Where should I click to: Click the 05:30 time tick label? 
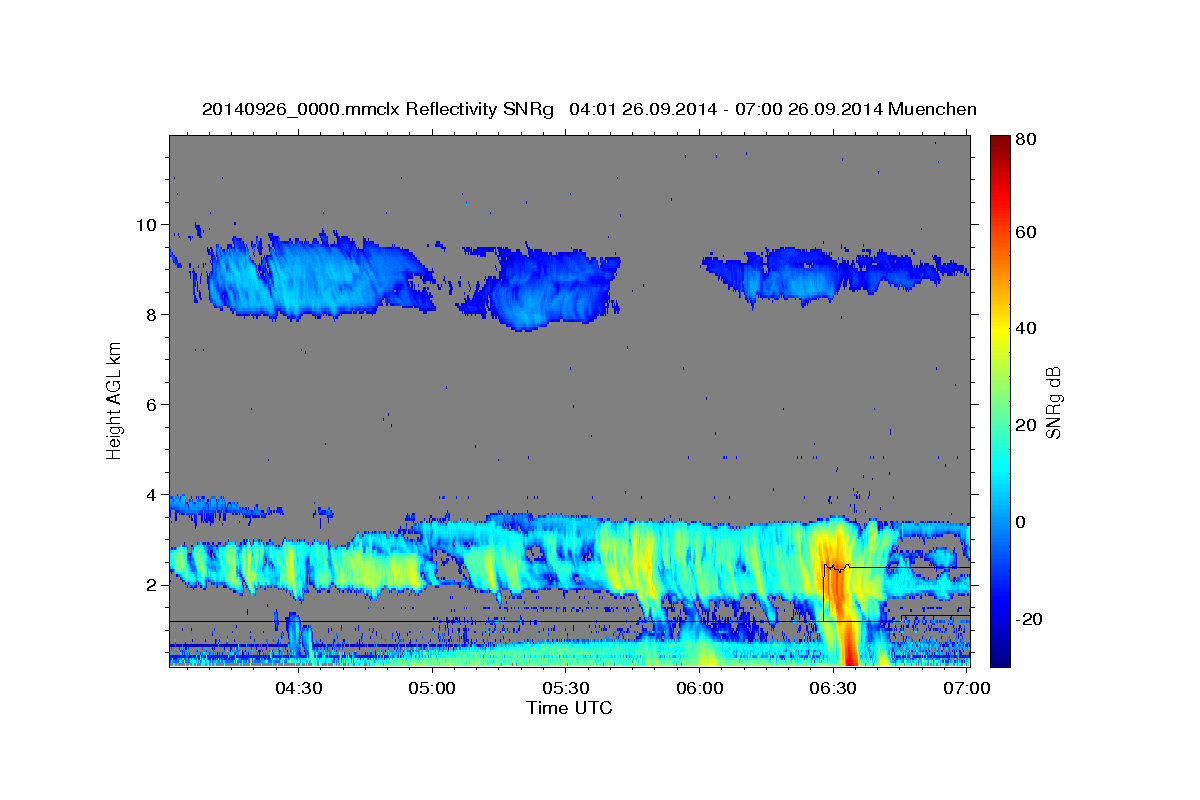click(566, 689)
